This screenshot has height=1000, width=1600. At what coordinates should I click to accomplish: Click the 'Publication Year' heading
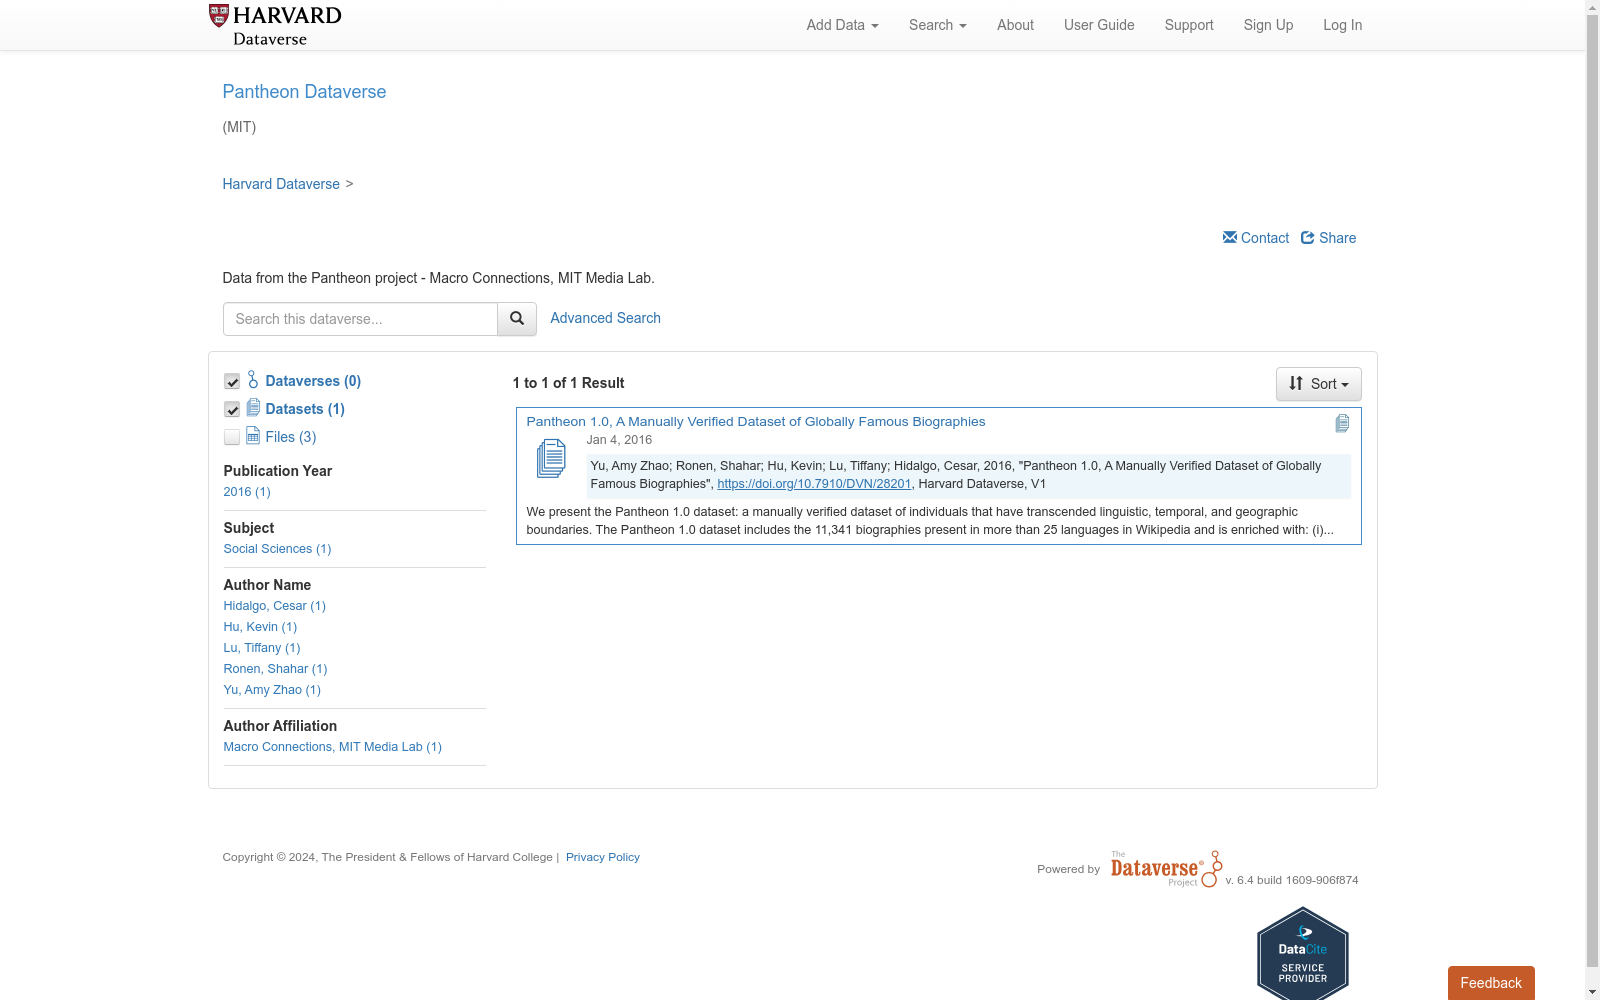[x=278, y=471]
